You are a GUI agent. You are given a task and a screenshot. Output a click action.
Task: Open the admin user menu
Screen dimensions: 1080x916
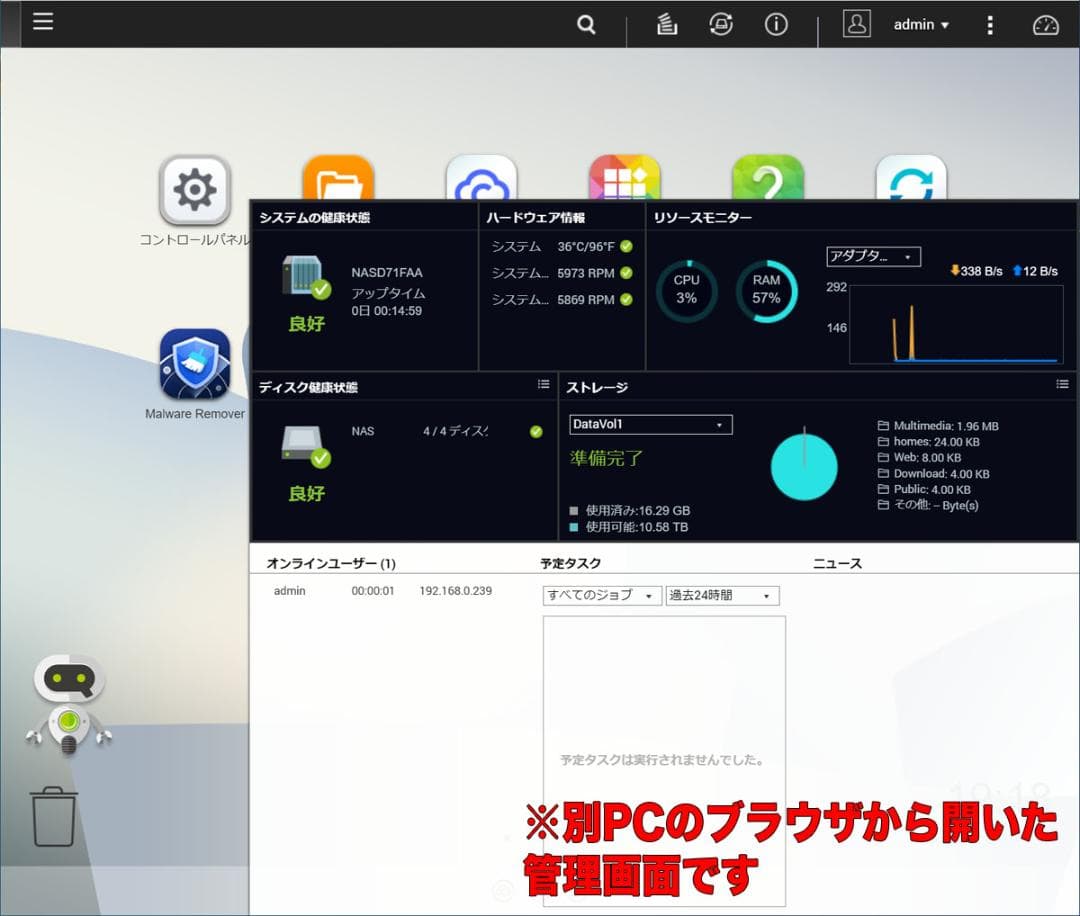point(919,24)
